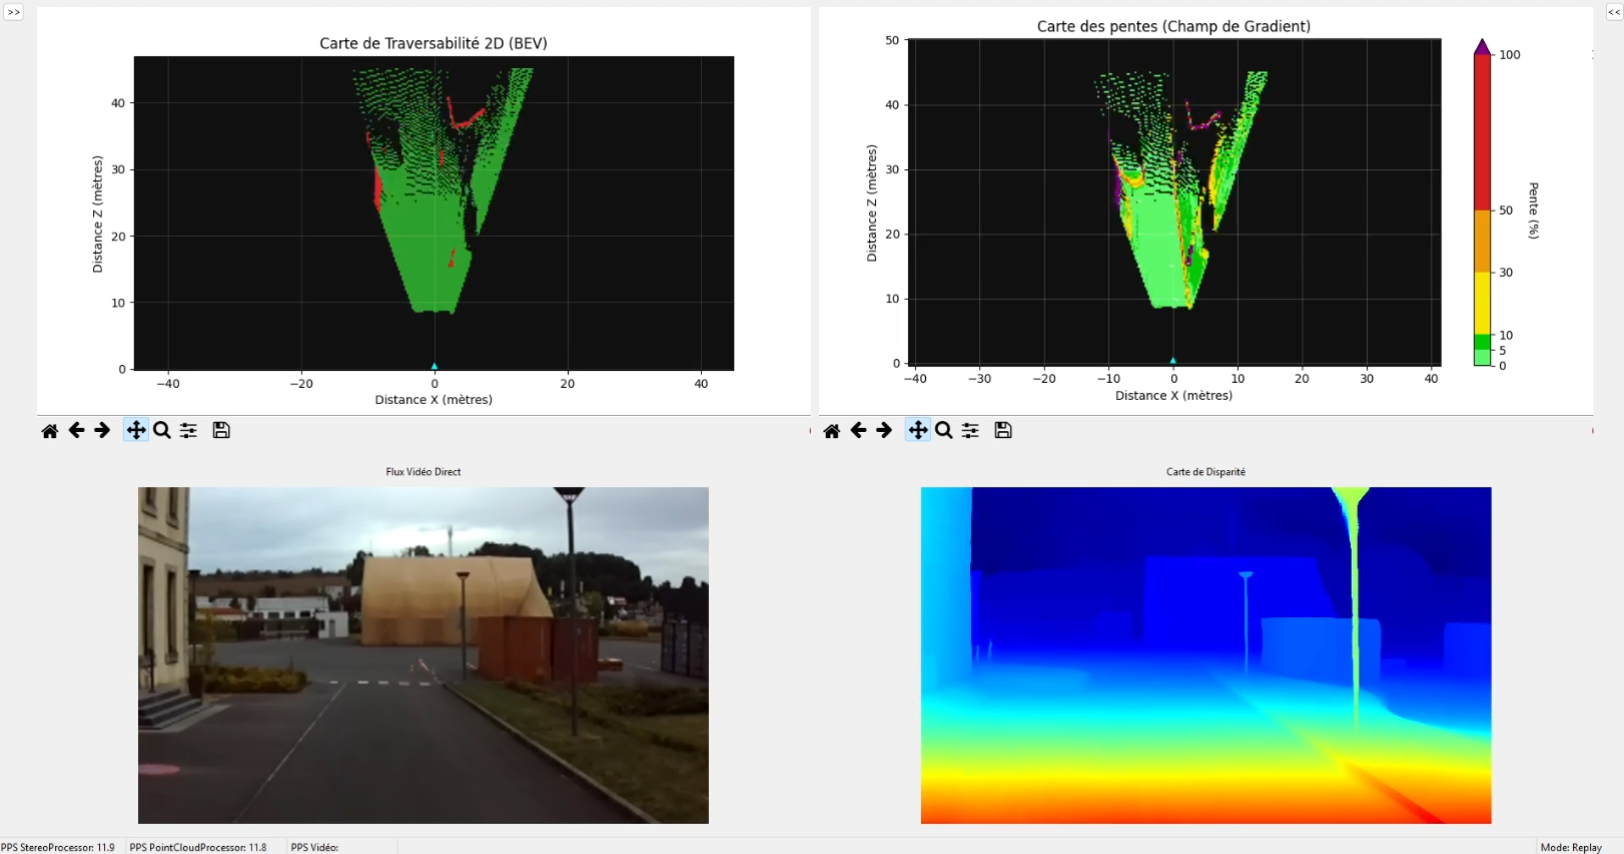Save the slope map figure to disk
Screen dimensions: 1624x854
click(x=1004, y=431)
